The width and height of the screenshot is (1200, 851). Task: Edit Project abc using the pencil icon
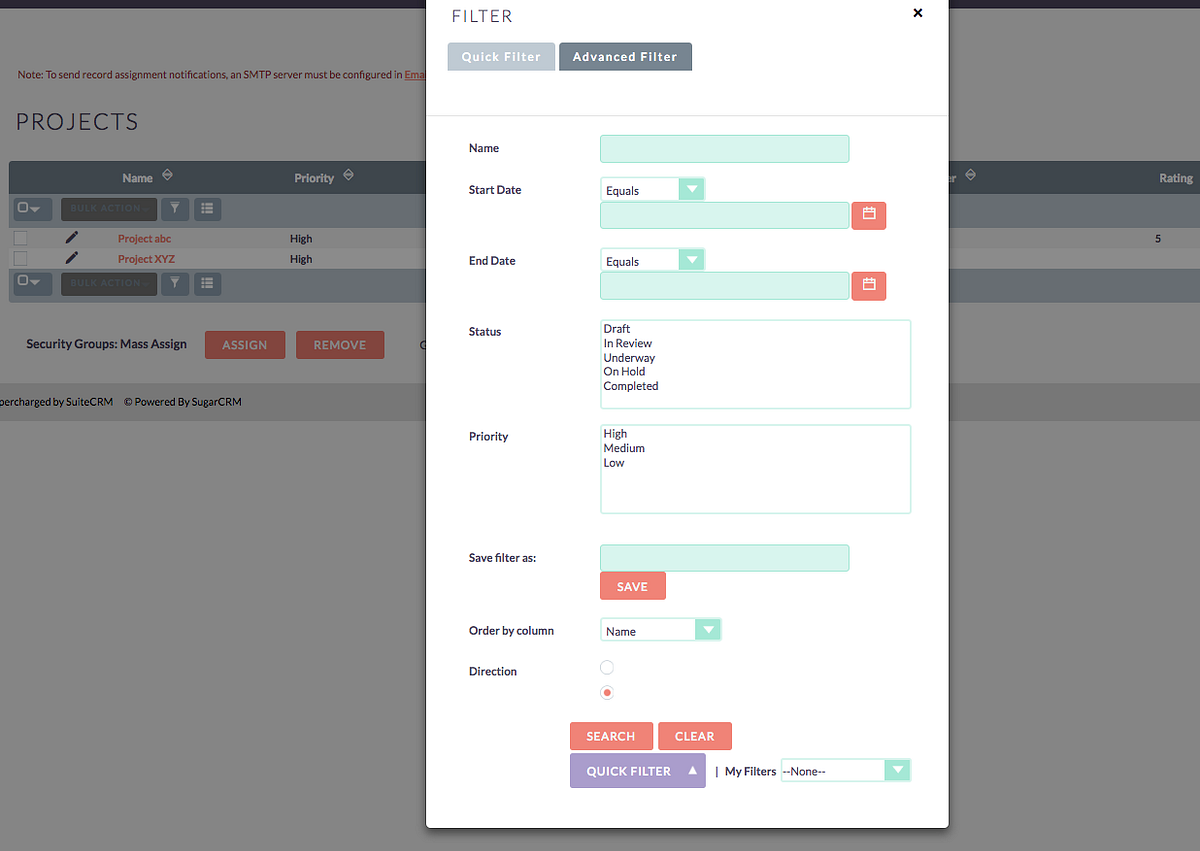click(x=70, y=237)
